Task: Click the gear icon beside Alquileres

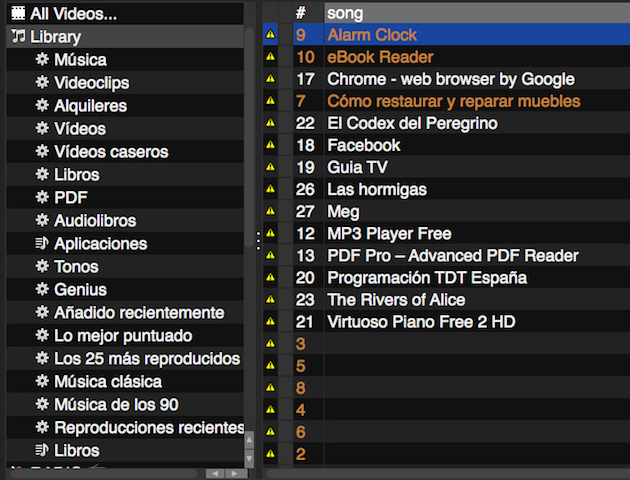Action: [42, 105]
